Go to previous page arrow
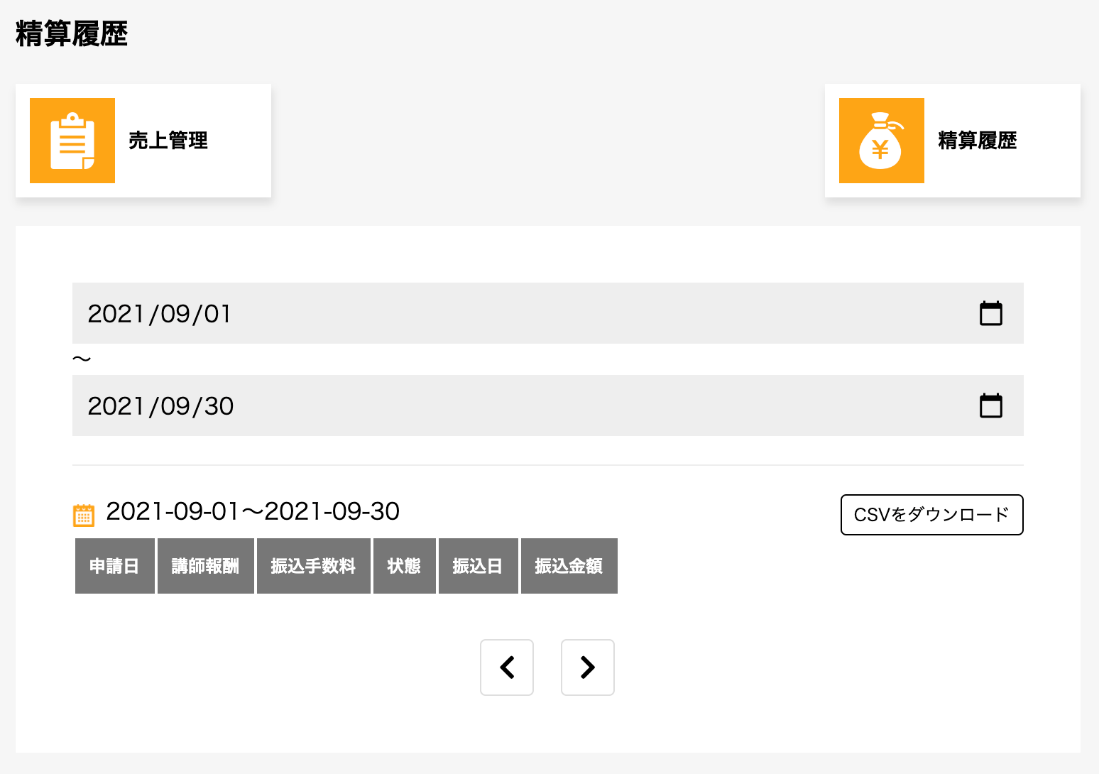Screen dimensions: 1099x774 (507, 667)
